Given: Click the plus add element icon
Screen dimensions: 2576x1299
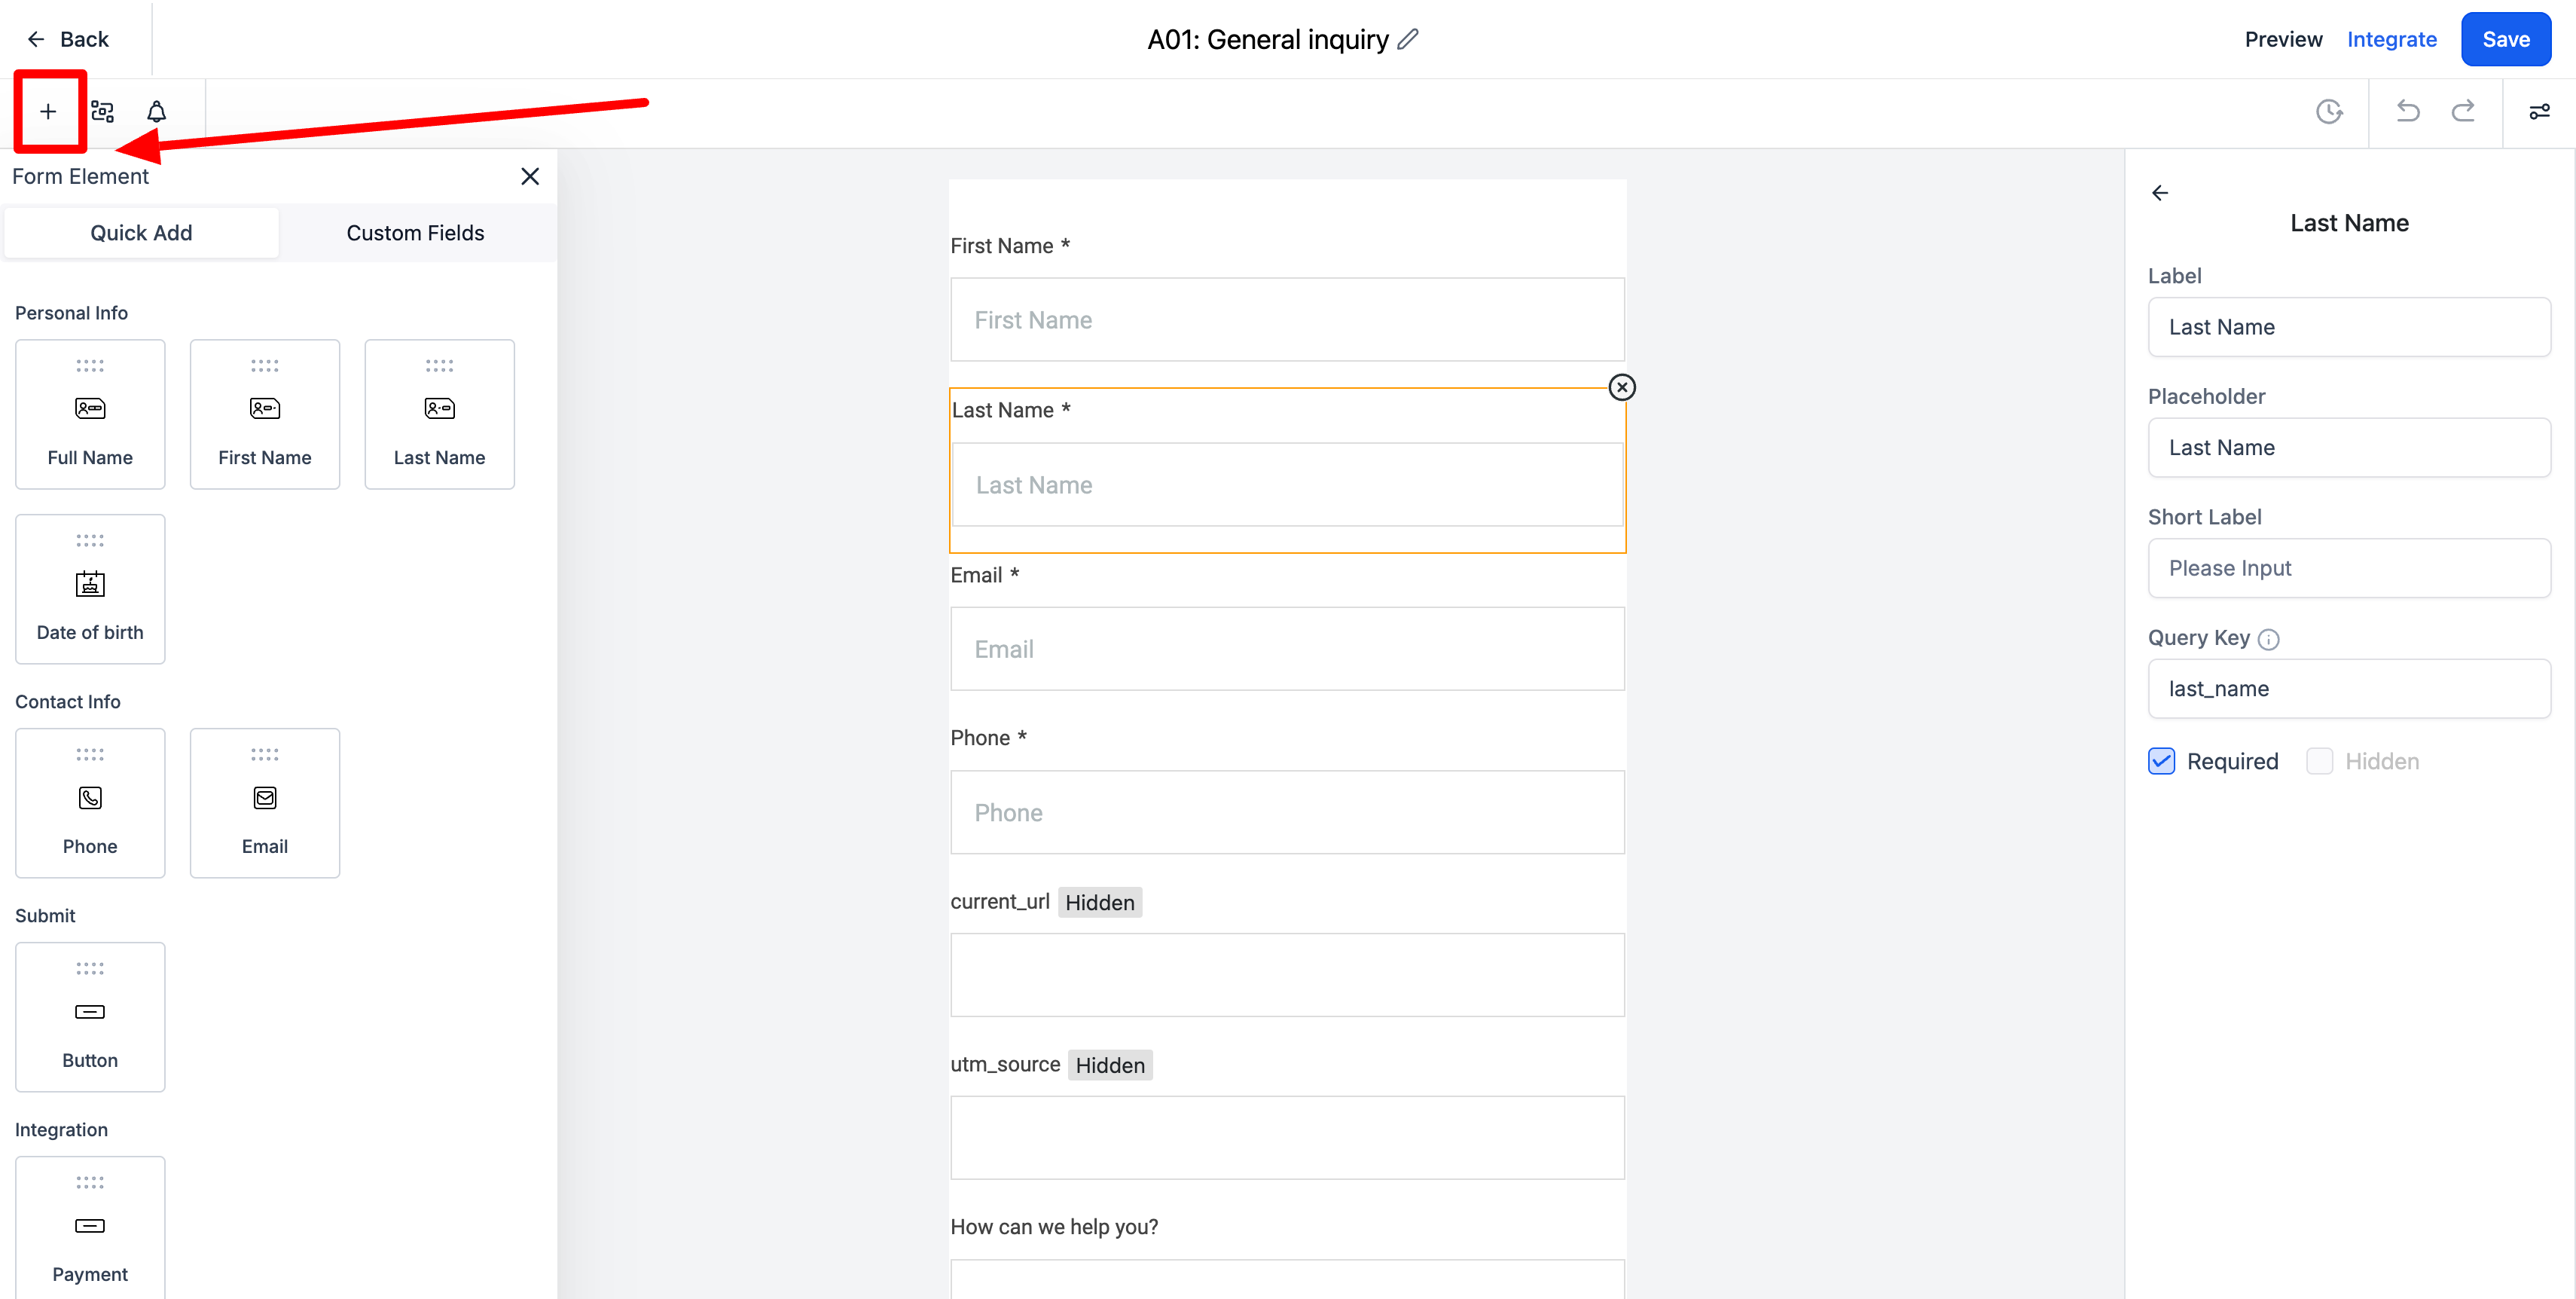Looking at the screenshot, I should click(48, 112).
